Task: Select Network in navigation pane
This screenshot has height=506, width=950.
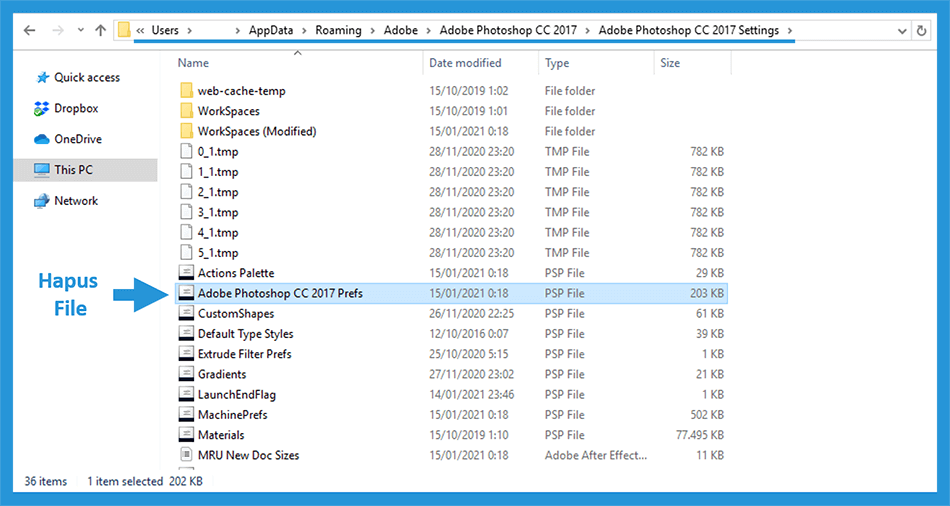Action: pos(76,201)
